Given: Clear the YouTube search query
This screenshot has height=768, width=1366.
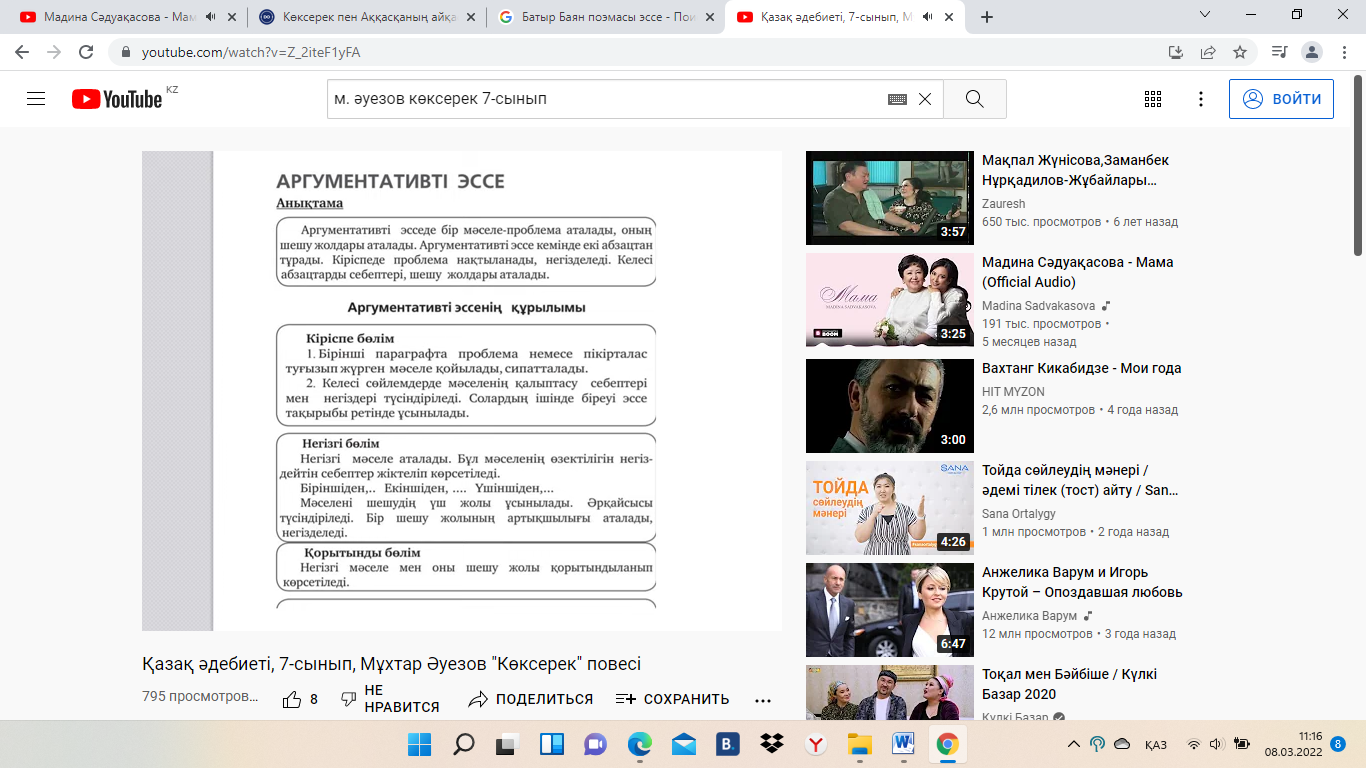Looking at the screenshot, I should (925, 99).
